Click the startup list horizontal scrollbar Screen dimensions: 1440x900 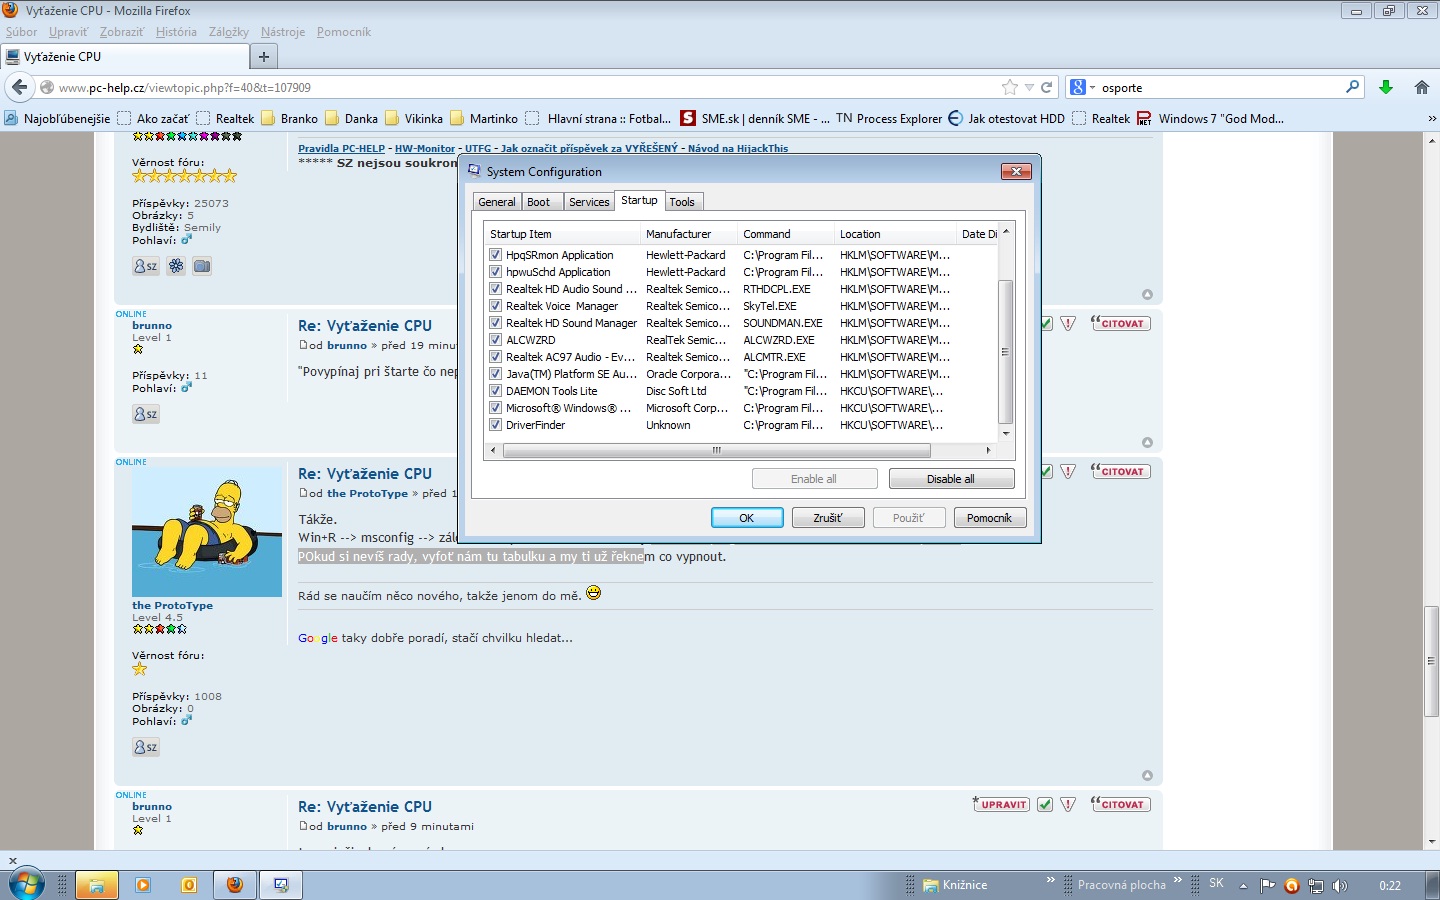(717, 451)
